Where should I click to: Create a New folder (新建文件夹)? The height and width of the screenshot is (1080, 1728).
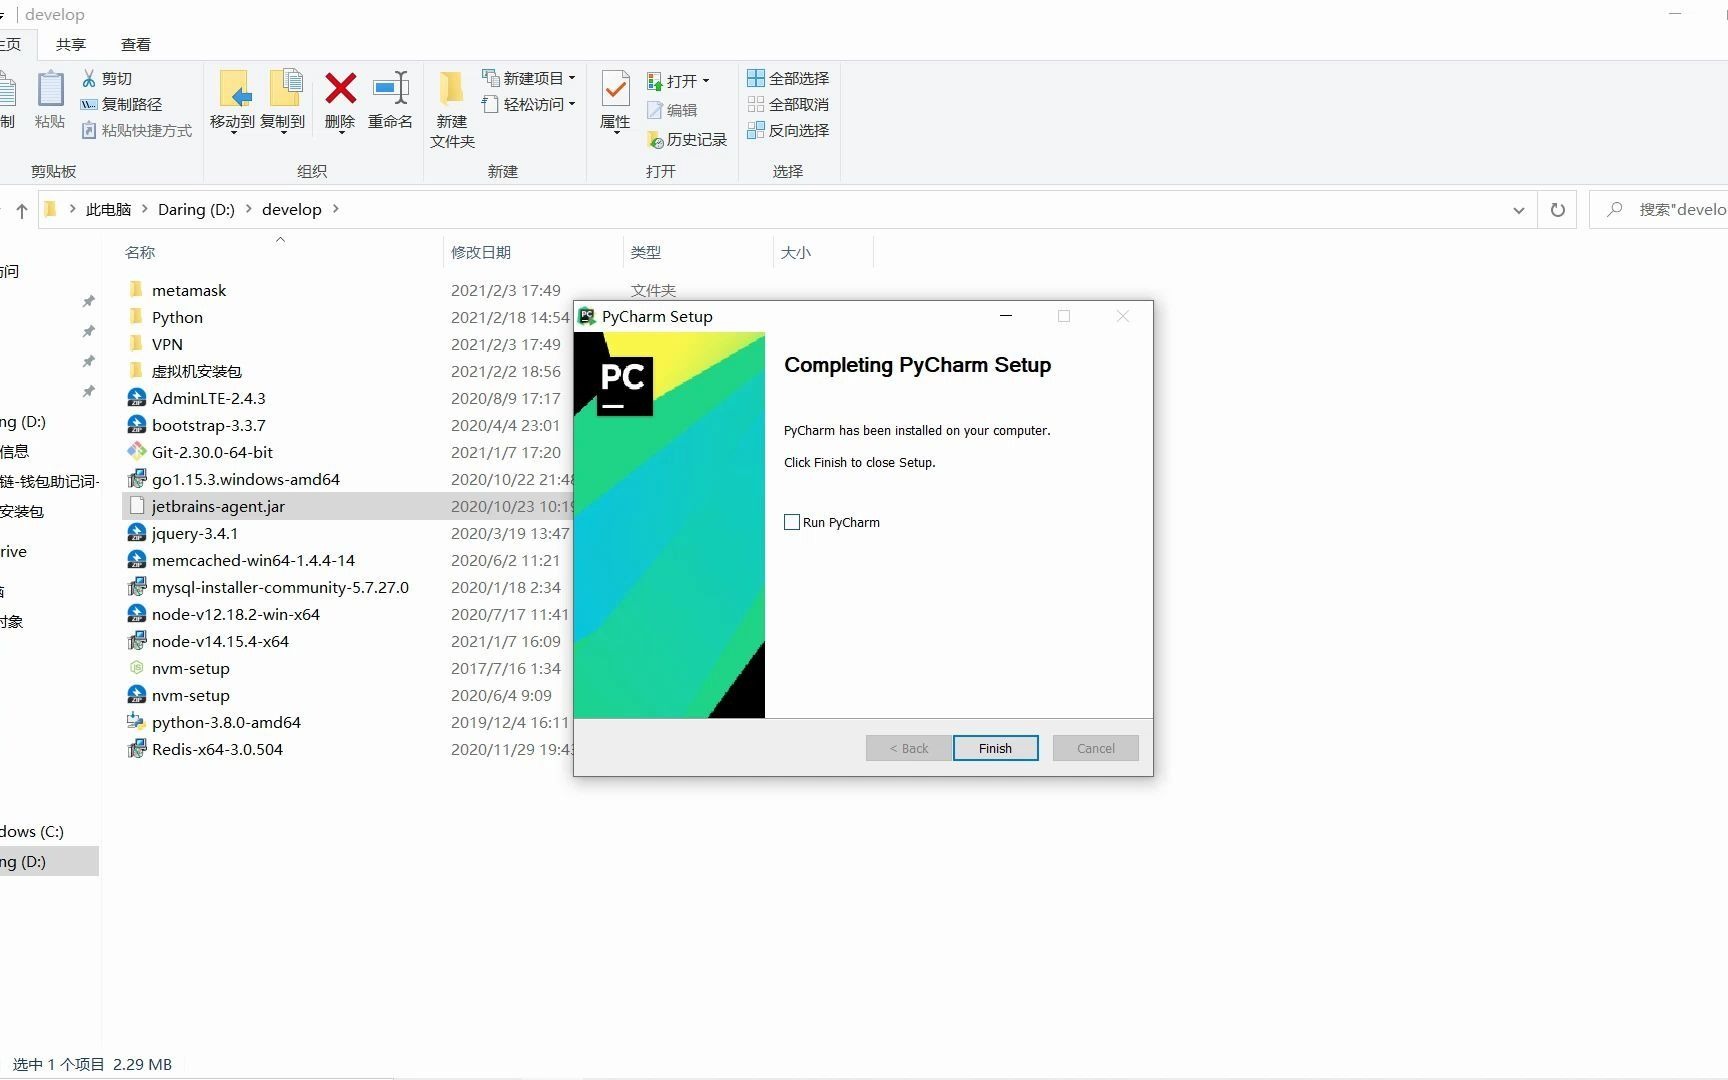click(452, 108)
